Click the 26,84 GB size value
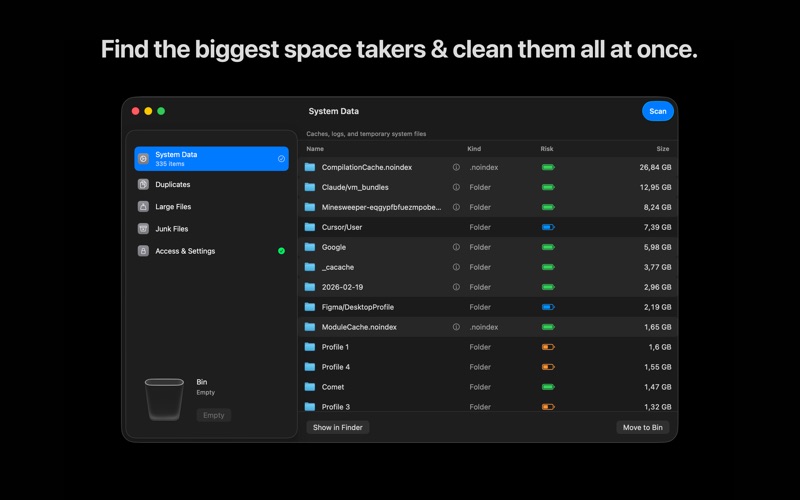Screen dimensions: 800x500 click(655, 167)
